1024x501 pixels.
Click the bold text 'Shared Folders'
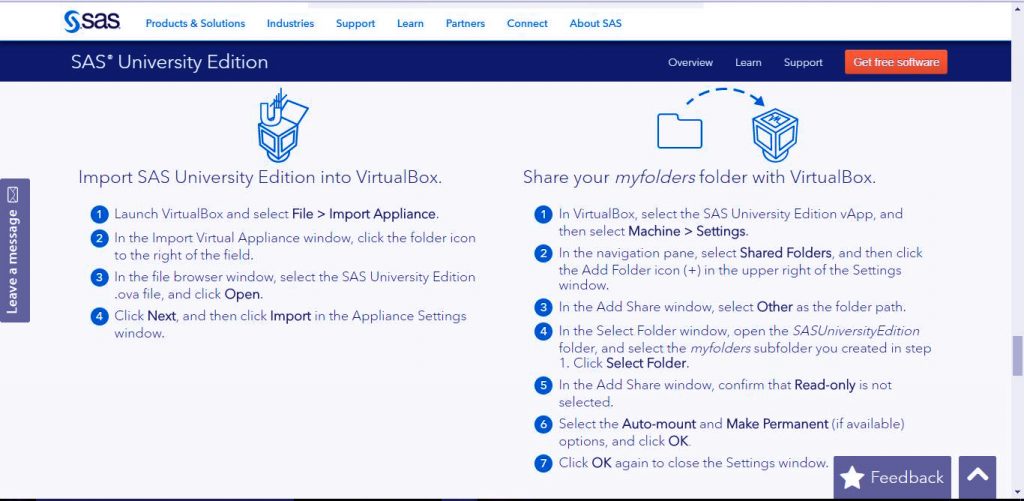(786, 253)
